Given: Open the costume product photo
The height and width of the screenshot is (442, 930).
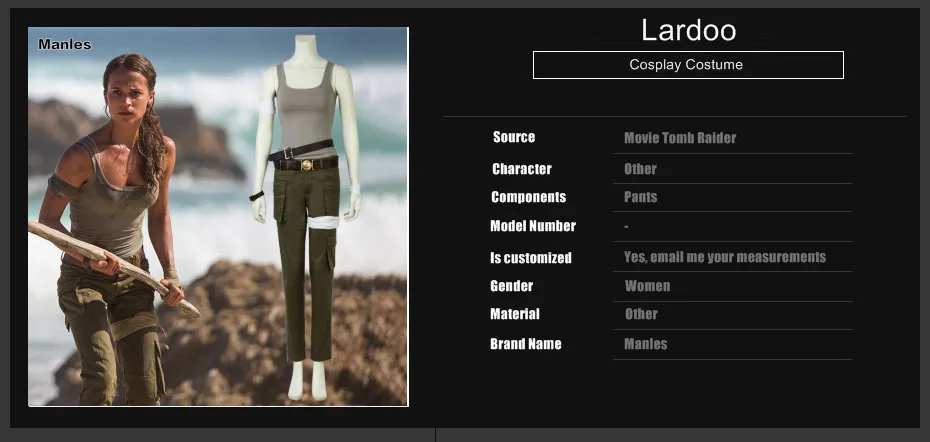Looking at the screenshot, I should pos(218,217).
